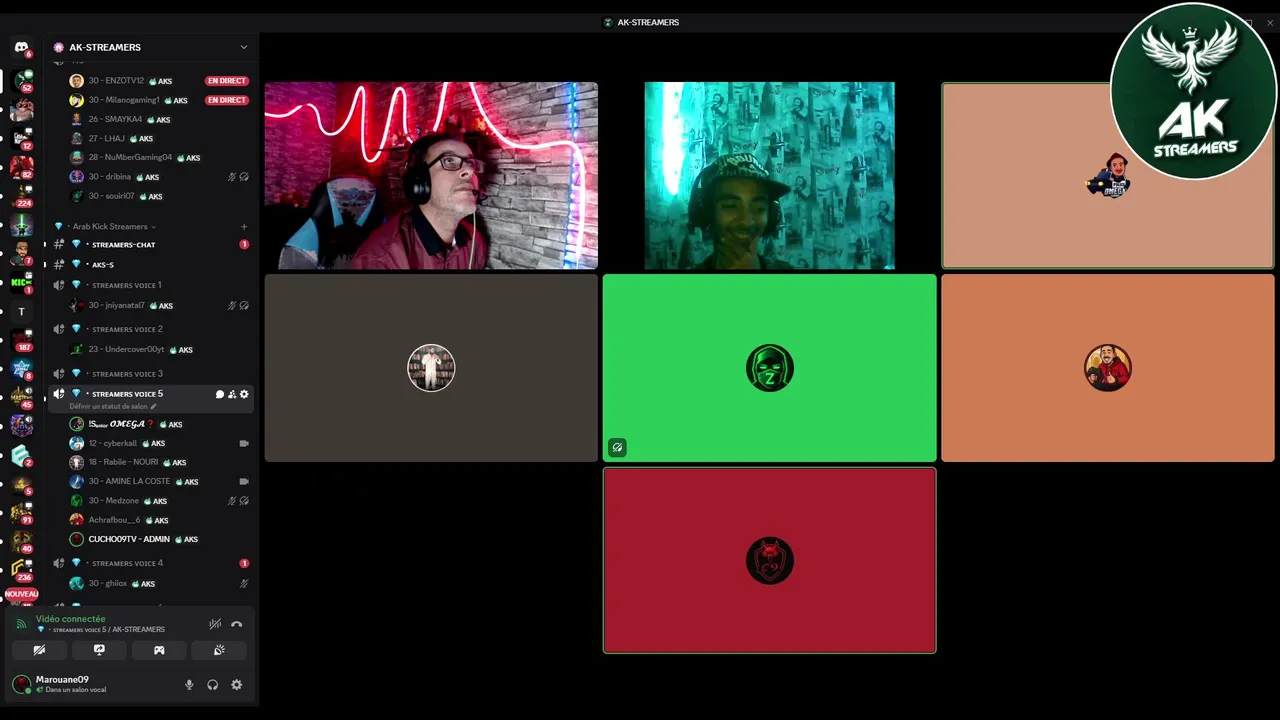
Task: Disconnect from voice with the hang-up icon
Action: pyautogui.click(x=237, y=624)
